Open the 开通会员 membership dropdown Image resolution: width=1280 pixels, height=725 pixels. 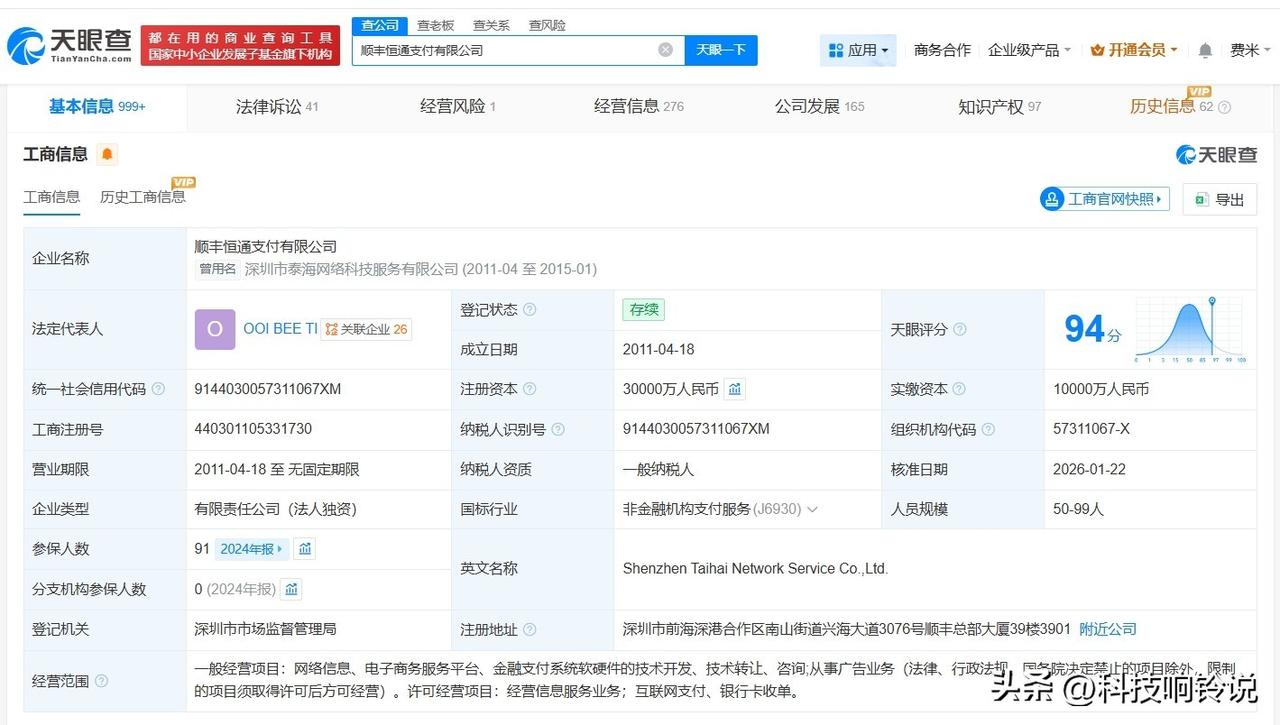point(1134,50)
